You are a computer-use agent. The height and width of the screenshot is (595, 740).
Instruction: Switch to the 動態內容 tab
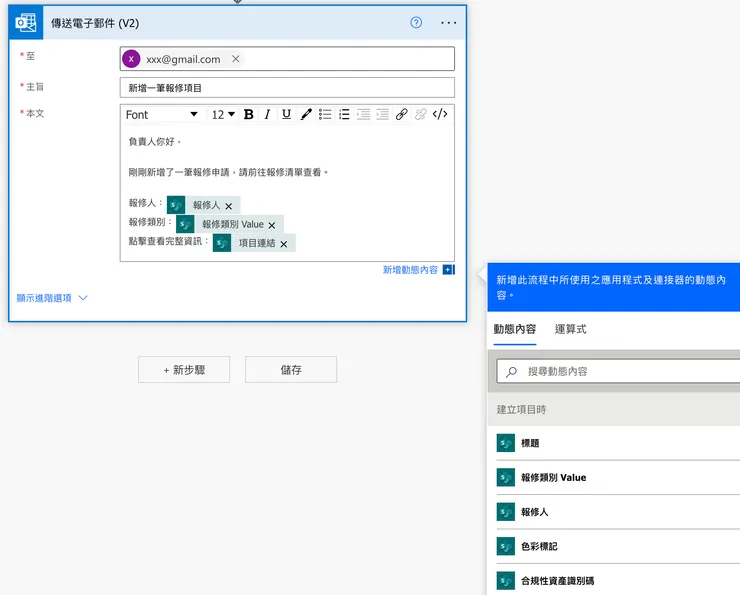[x=514, y=329]
